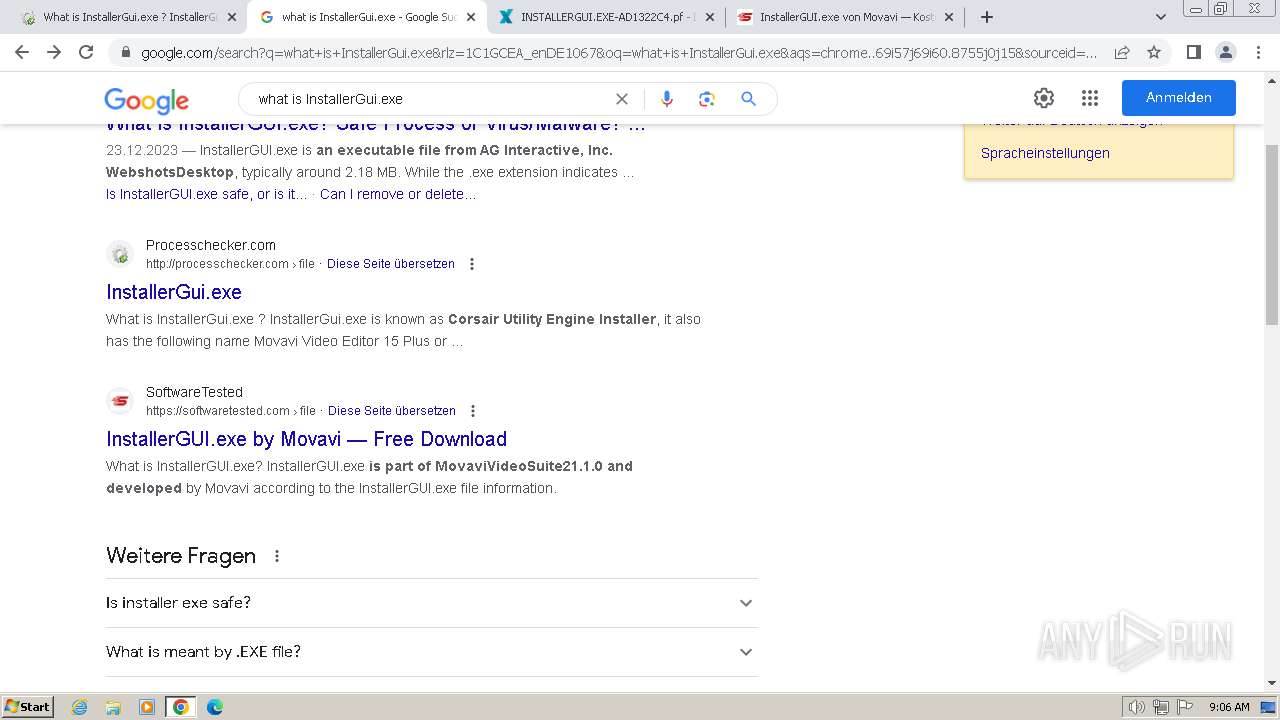Bookmark this page with star icon
This screenshot has height=720, width=1280.
(x=1154, y=52)
